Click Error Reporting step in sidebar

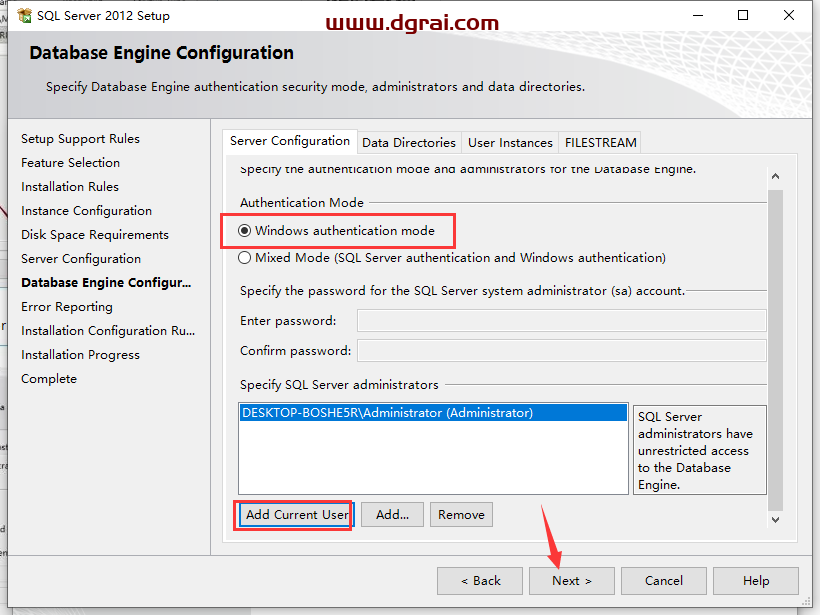click(67, 307)
